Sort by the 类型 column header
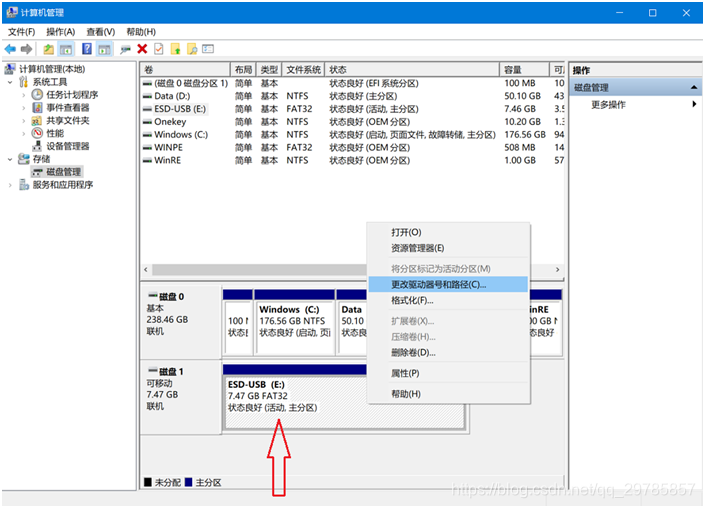Viewport: 705px width, 508px height. [269, 70]
